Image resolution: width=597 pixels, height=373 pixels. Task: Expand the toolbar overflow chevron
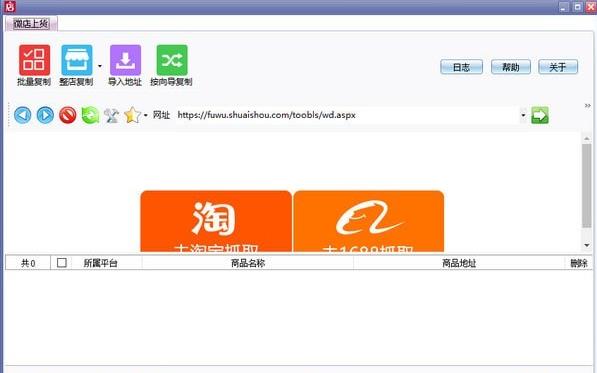coord(587,105)
